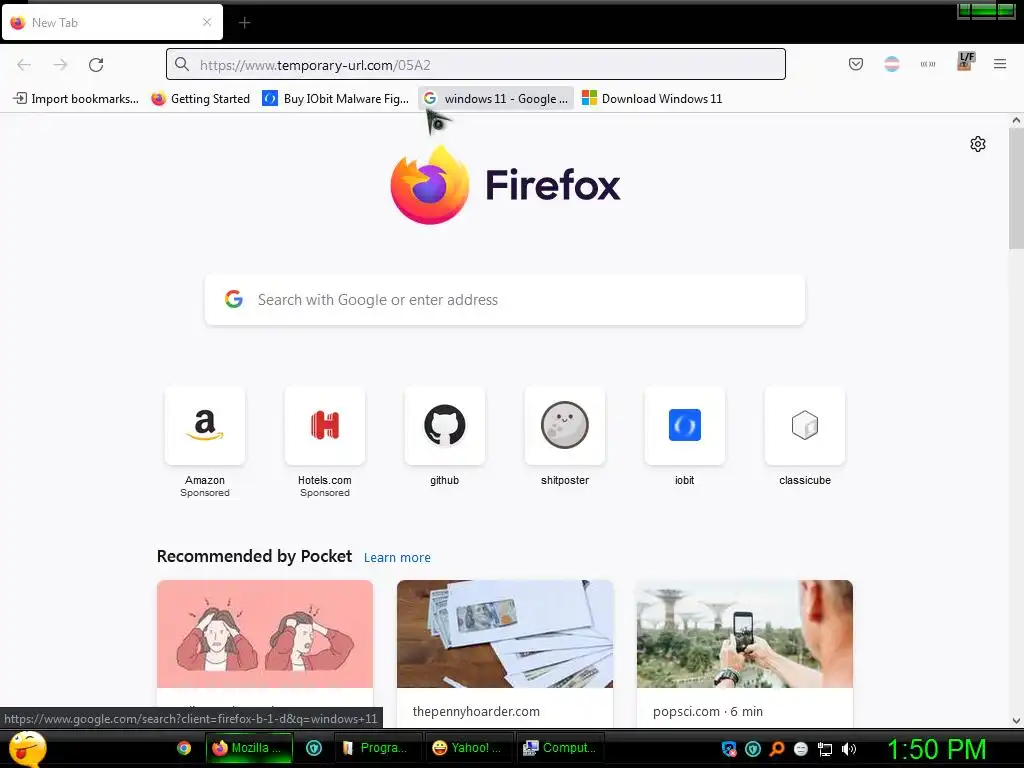Click the blue shield with red X tray icon
The height and width of the screenshot is (768, 1024).
coord(729,749)
